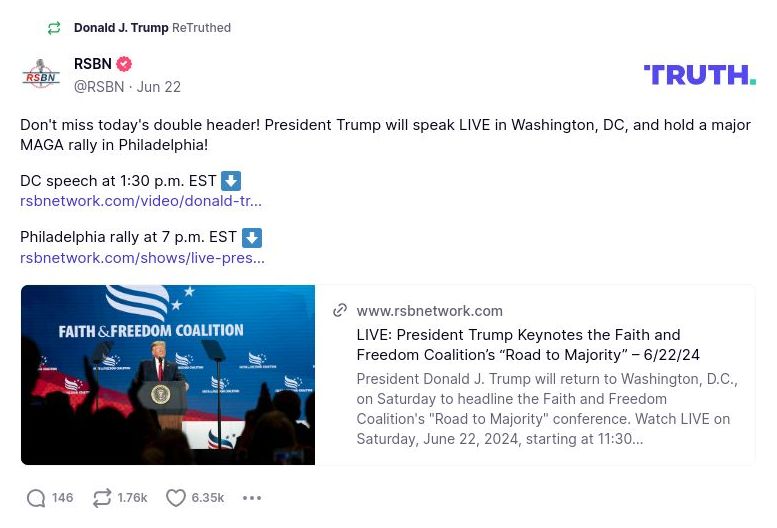Screen dimensions: 777x528
Task: ReTruth the post using the repost icon
Action: click(102, 498)
